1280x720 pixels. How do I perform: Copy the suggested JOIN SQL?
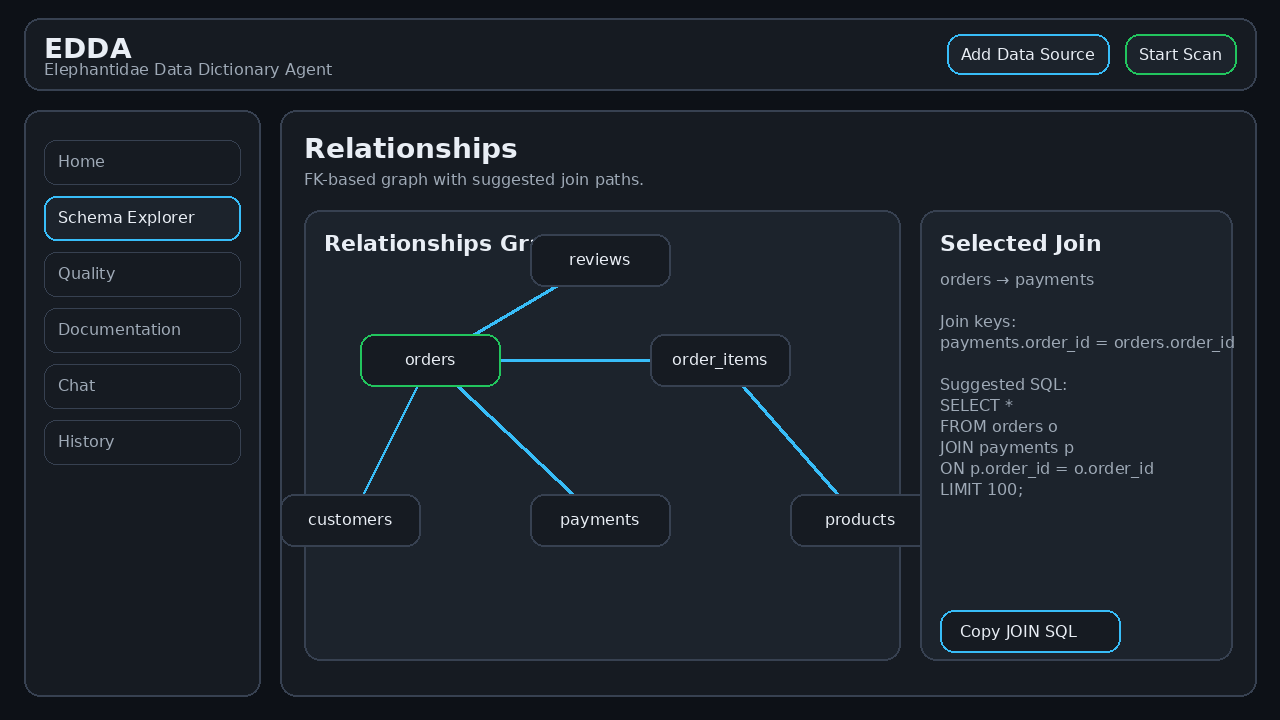click(1030, 631)
